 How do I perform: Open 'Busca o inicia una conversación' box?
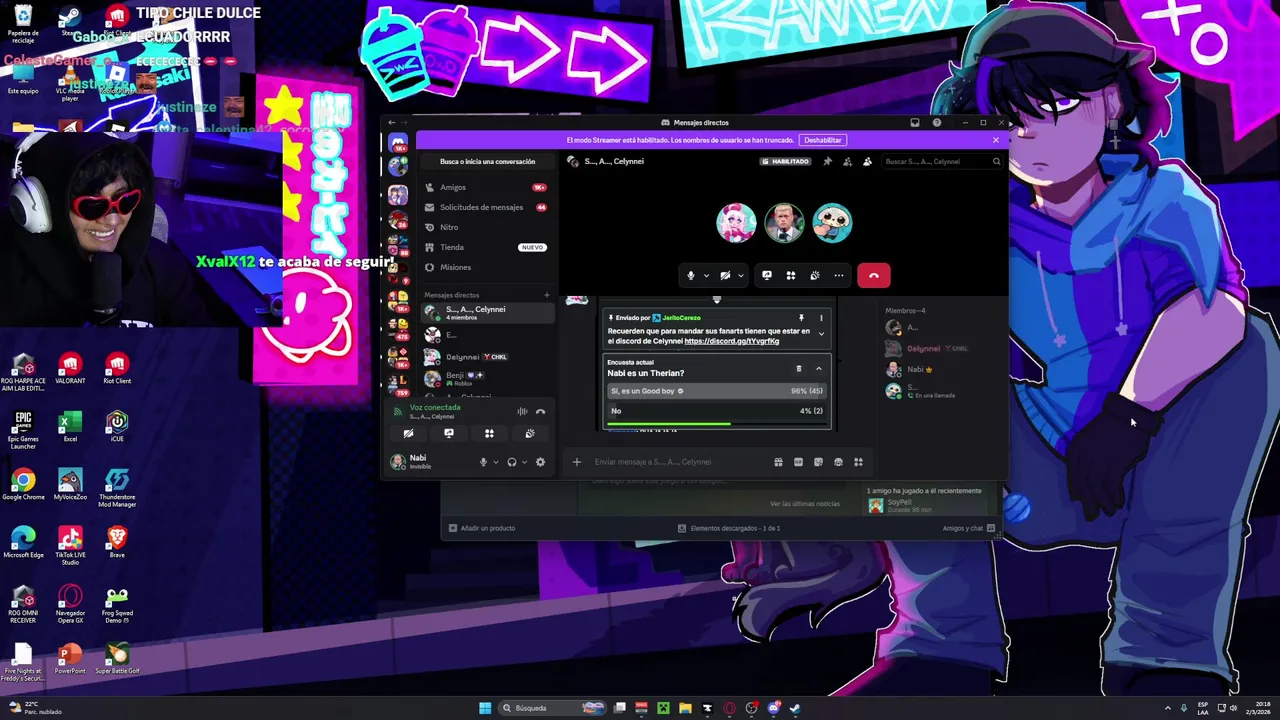coord(488,161)
